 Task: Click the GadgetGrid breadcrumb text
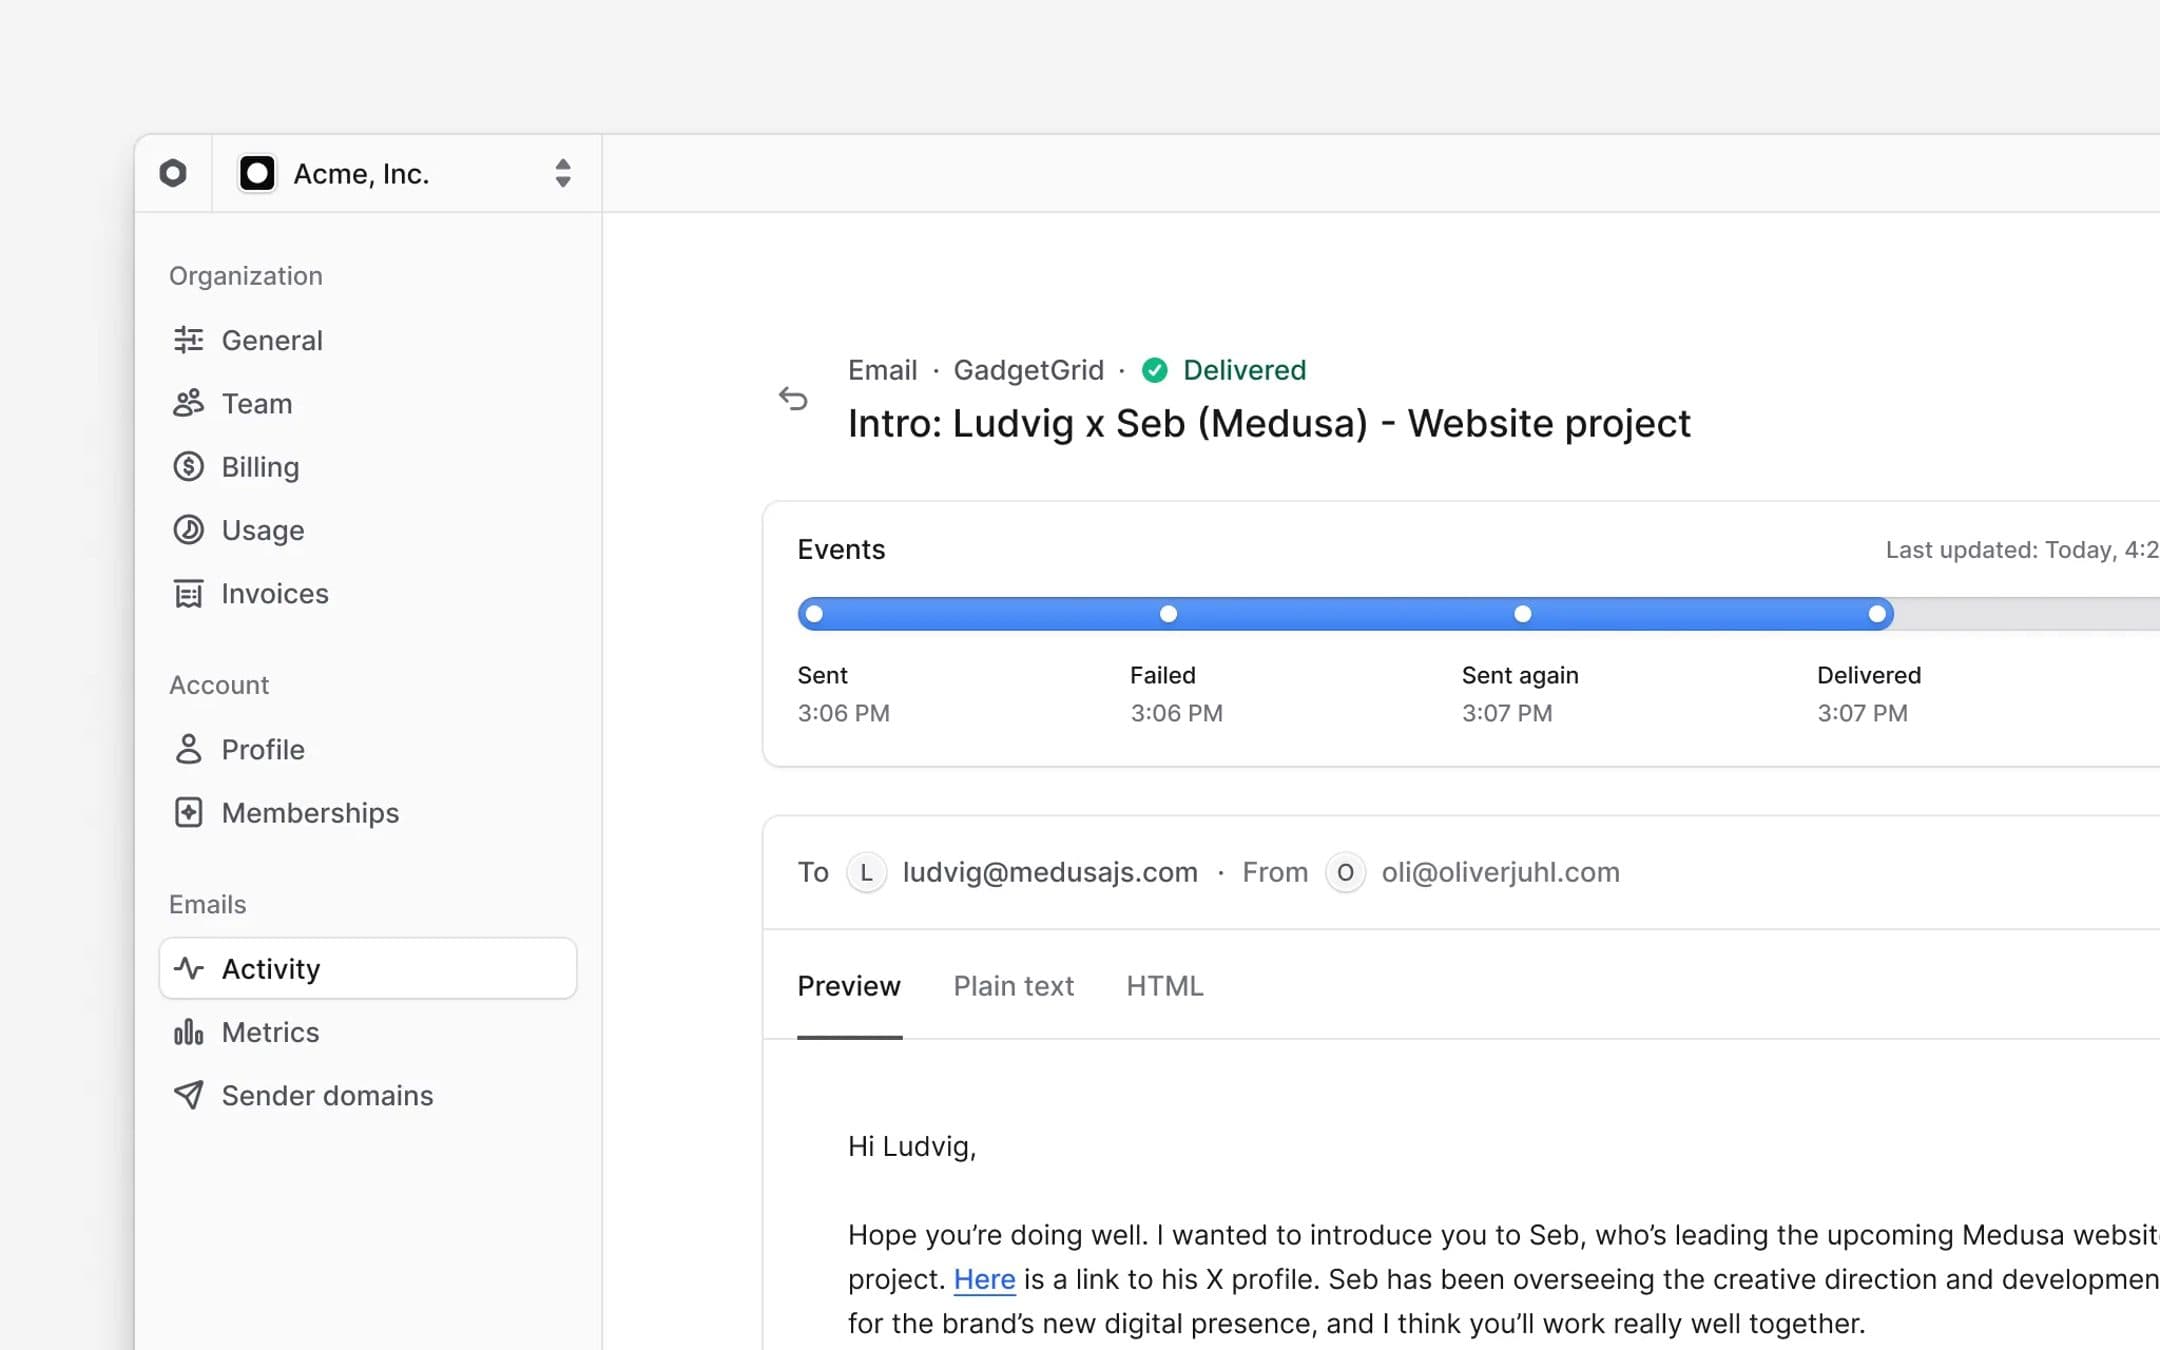1028,370
